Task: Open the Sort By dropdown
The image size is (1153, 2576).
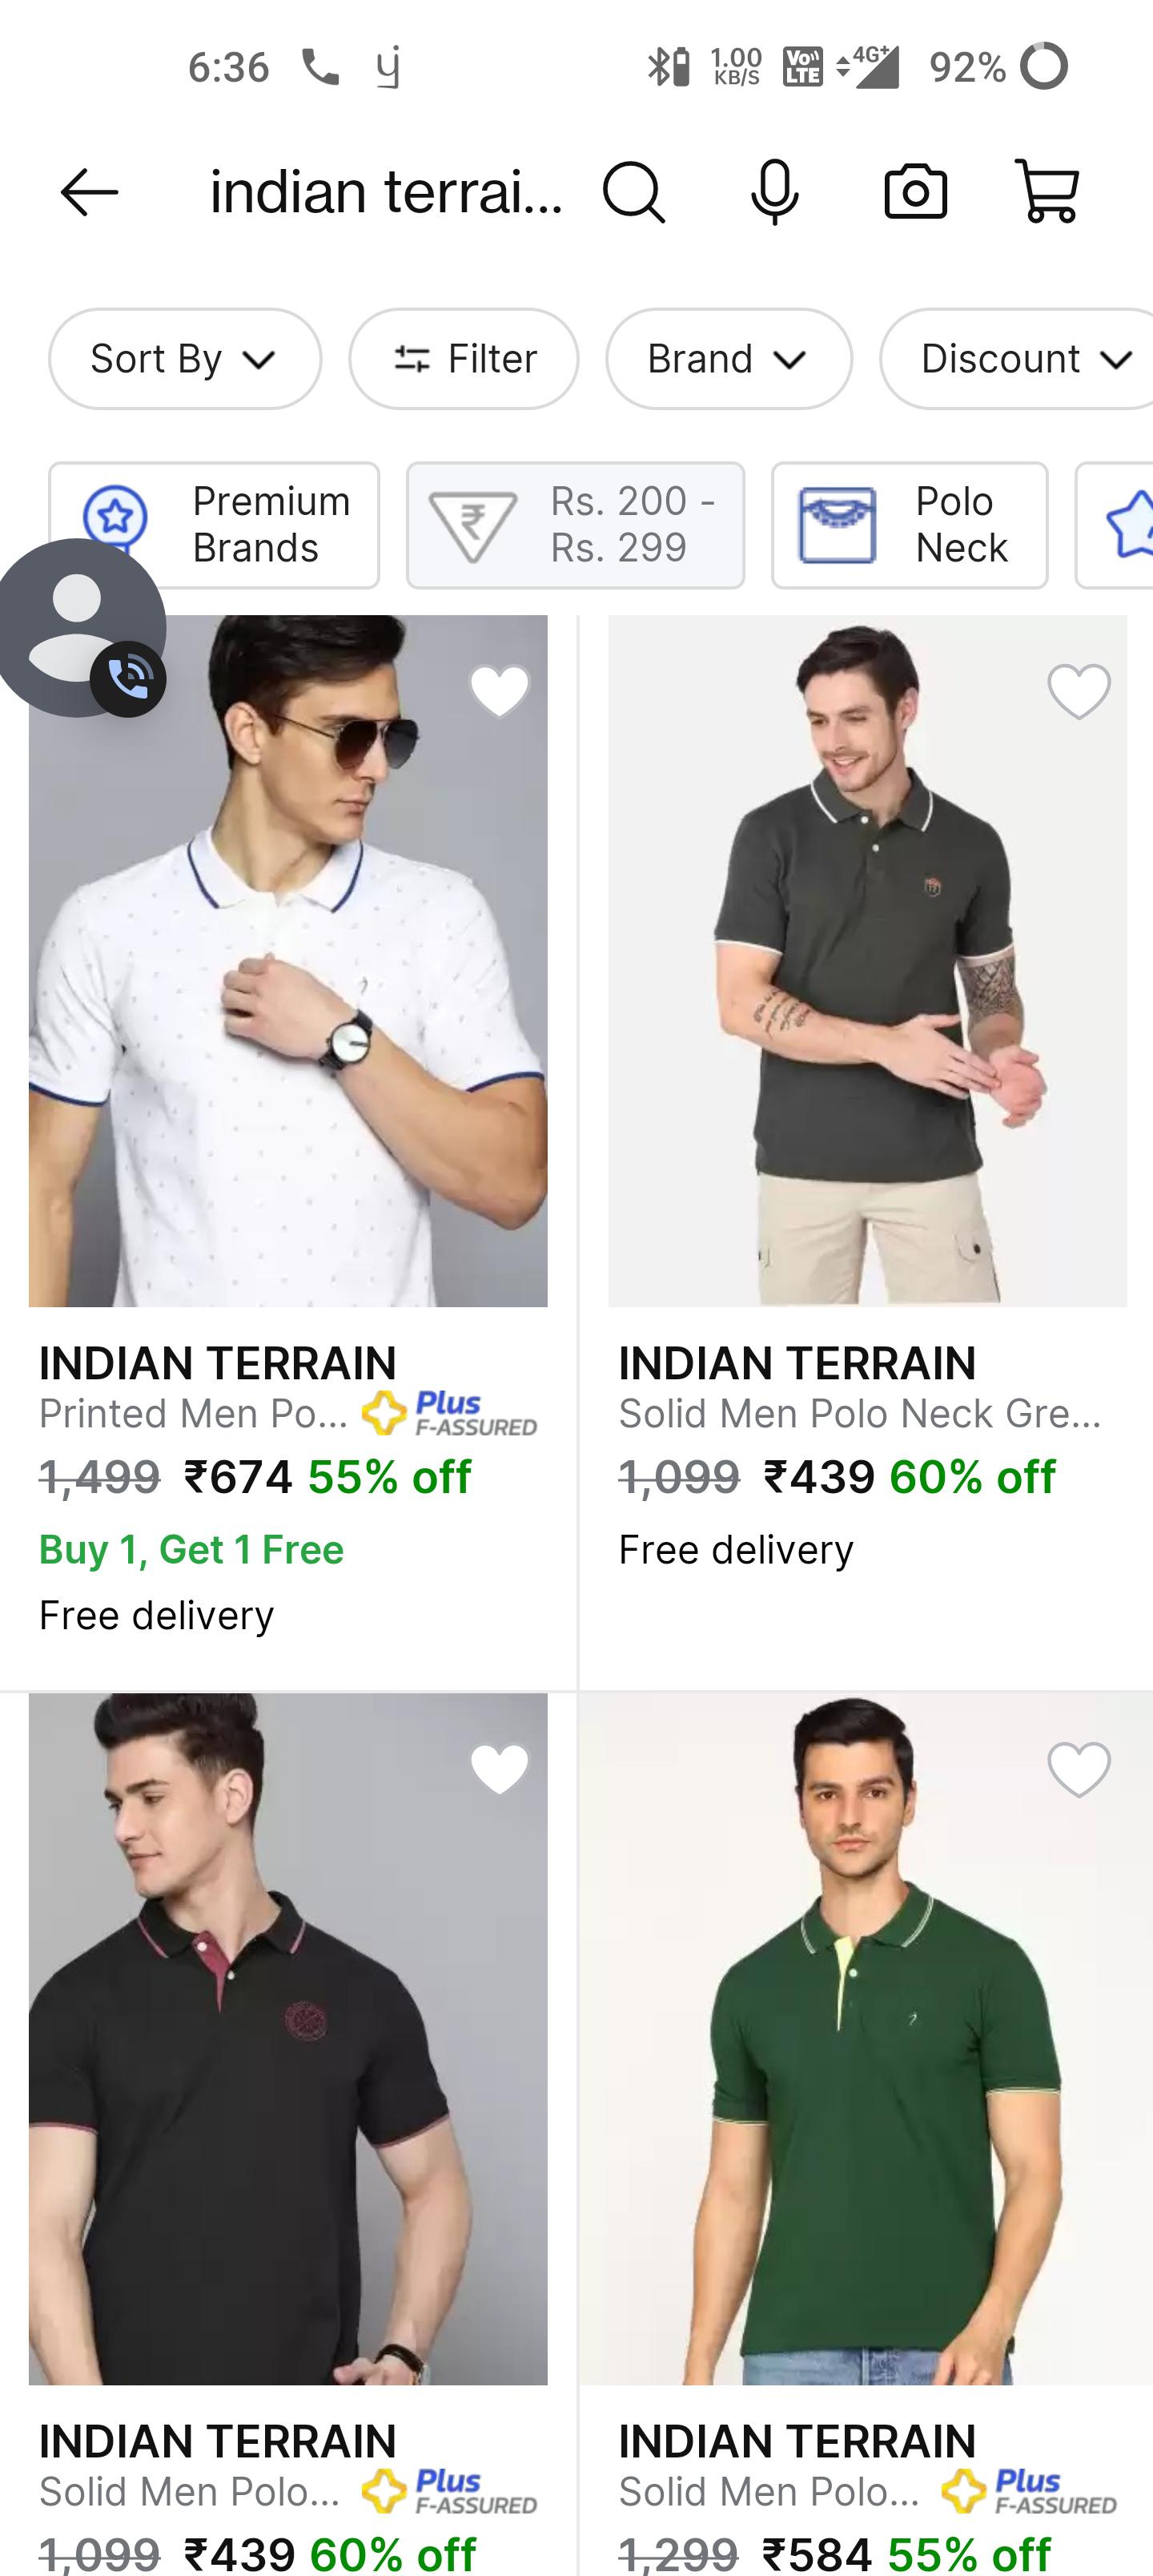Action: [184, 358]
